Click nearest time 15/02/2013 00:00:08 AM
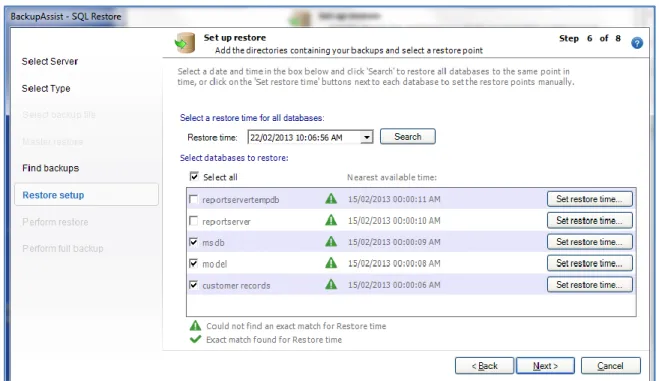The height and width of the screenshot is (381, 659). pyautogui.click(x=394, y=263)
